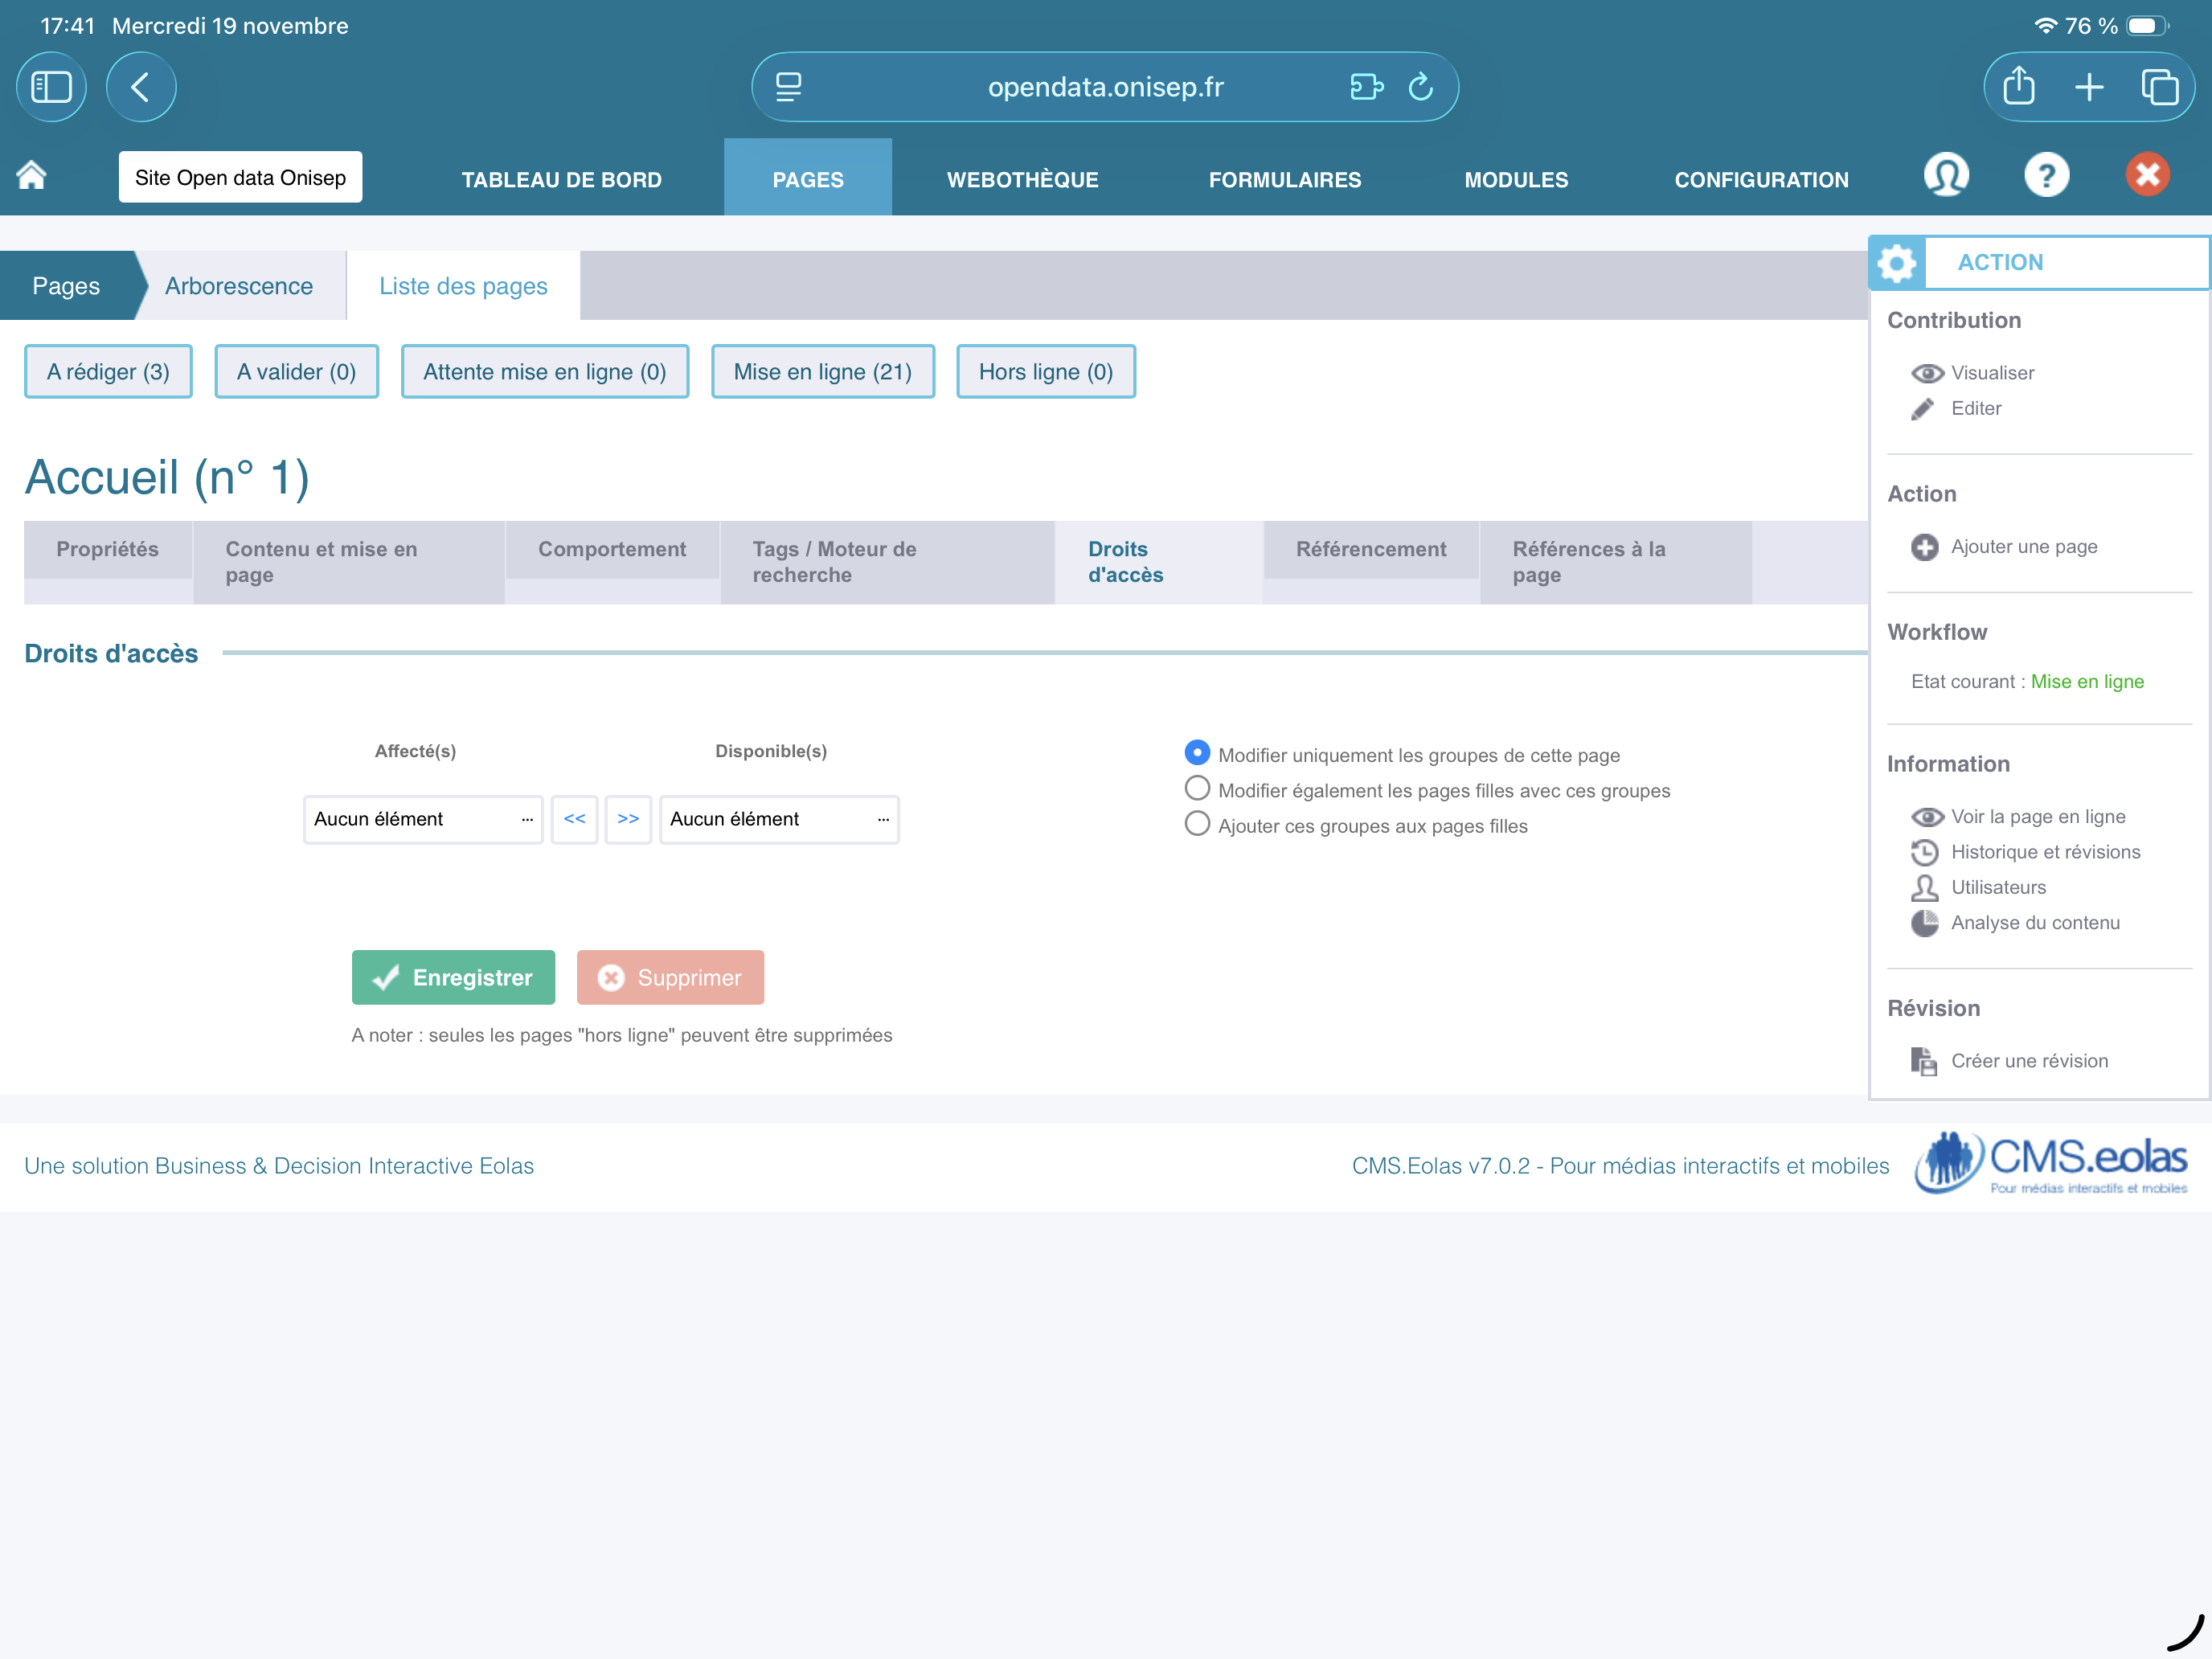Open the Disponible(s) list box

click(x=779, y=819)
